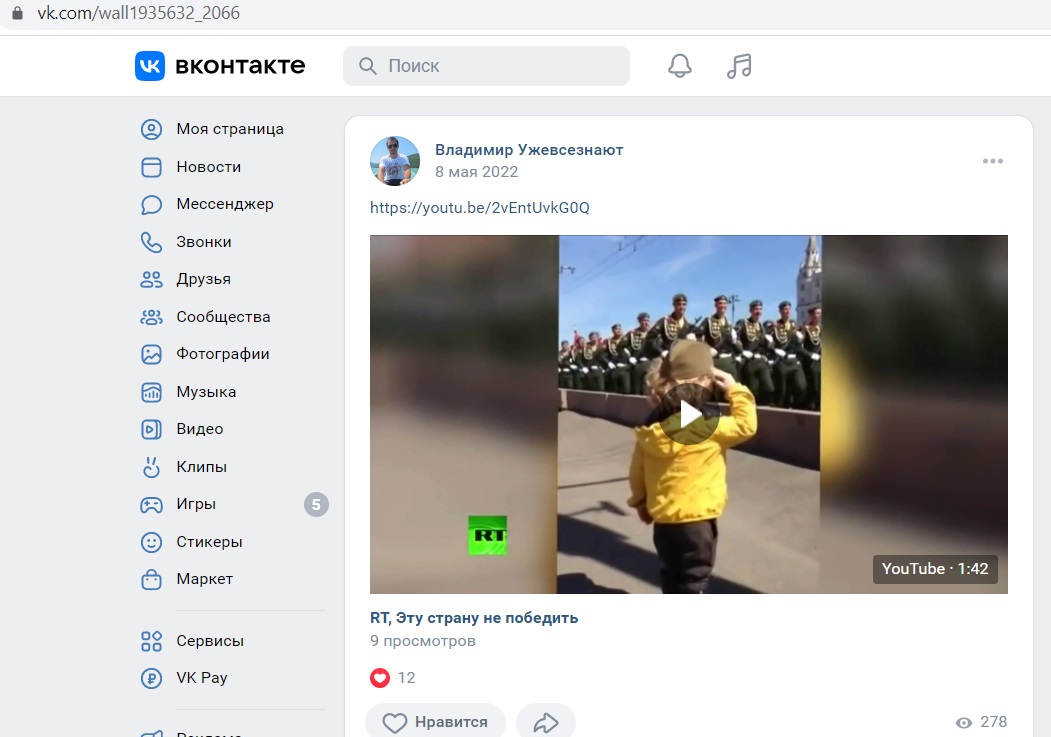This screenshot has height=737, width=1051.
Task: Click the Сообщества group icon
Action: click(x=151, y=317)
